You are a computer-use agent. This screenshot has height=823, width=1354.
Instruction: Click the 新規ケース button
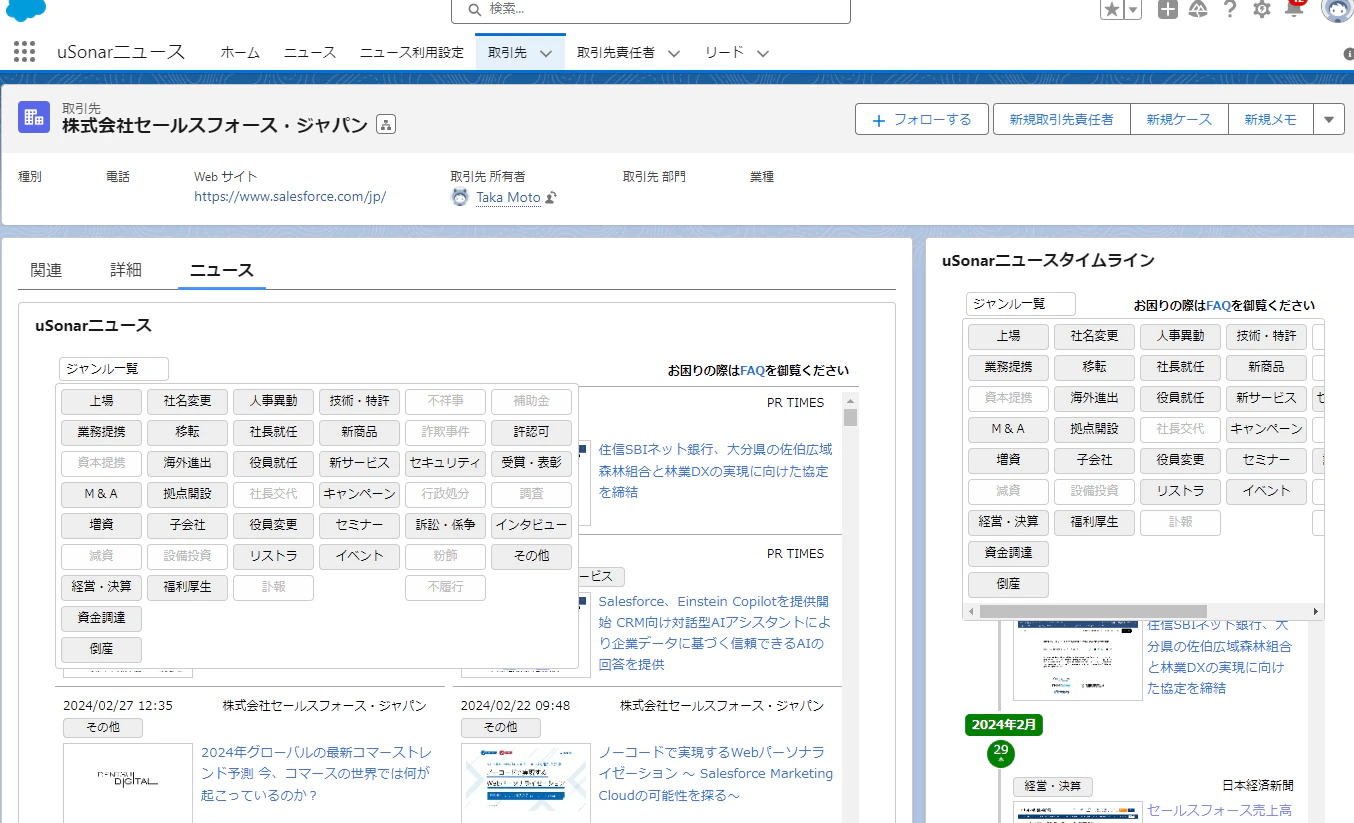coord(1179,119)
